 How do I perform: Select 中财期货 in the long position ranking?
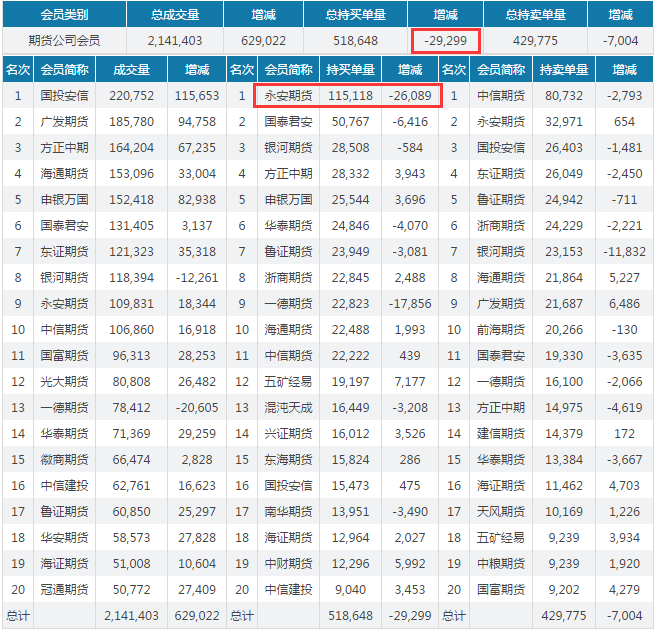(288, 563)
